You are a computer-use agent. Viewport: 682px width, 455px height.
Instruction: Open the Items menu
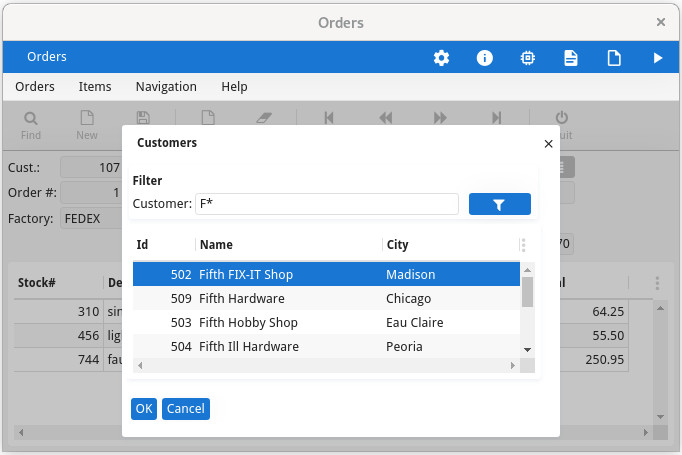pyautogui.click(x=95, y=87)
